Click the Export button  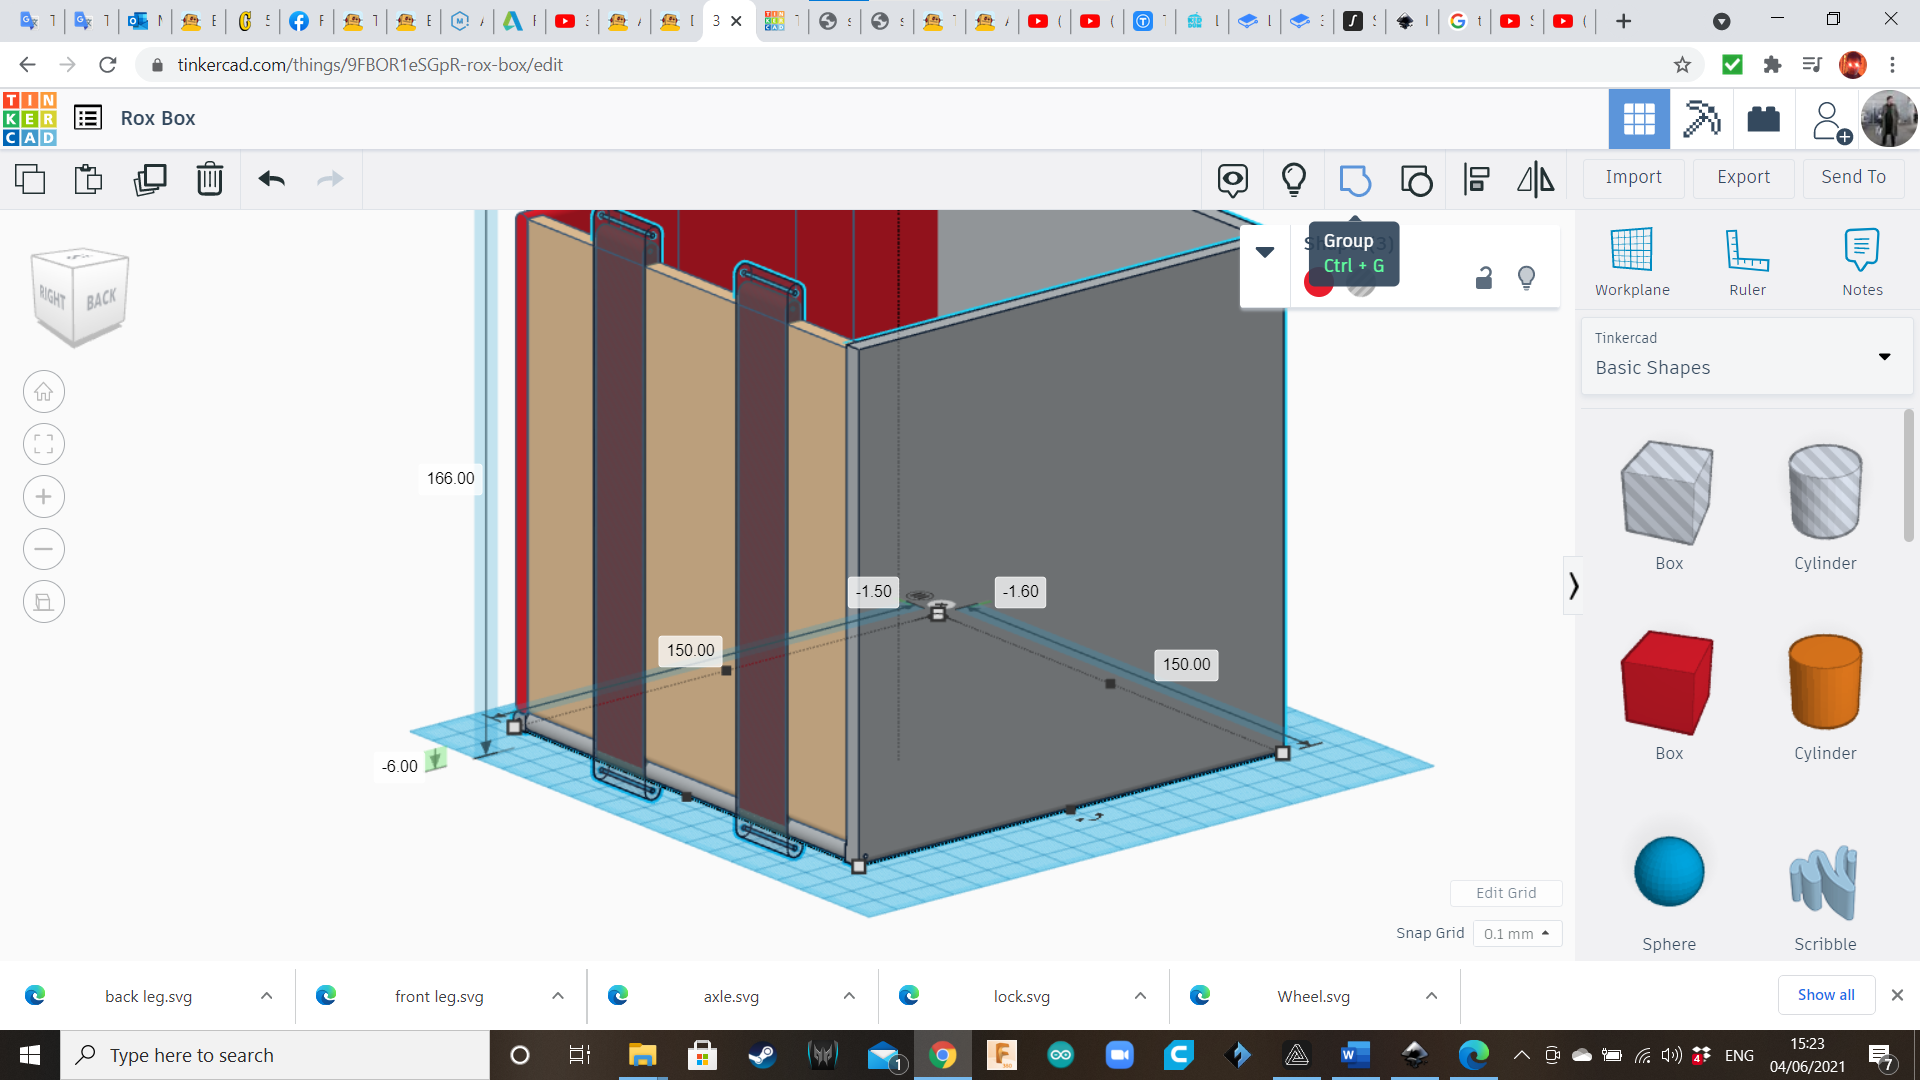(x=1743, y=177)
